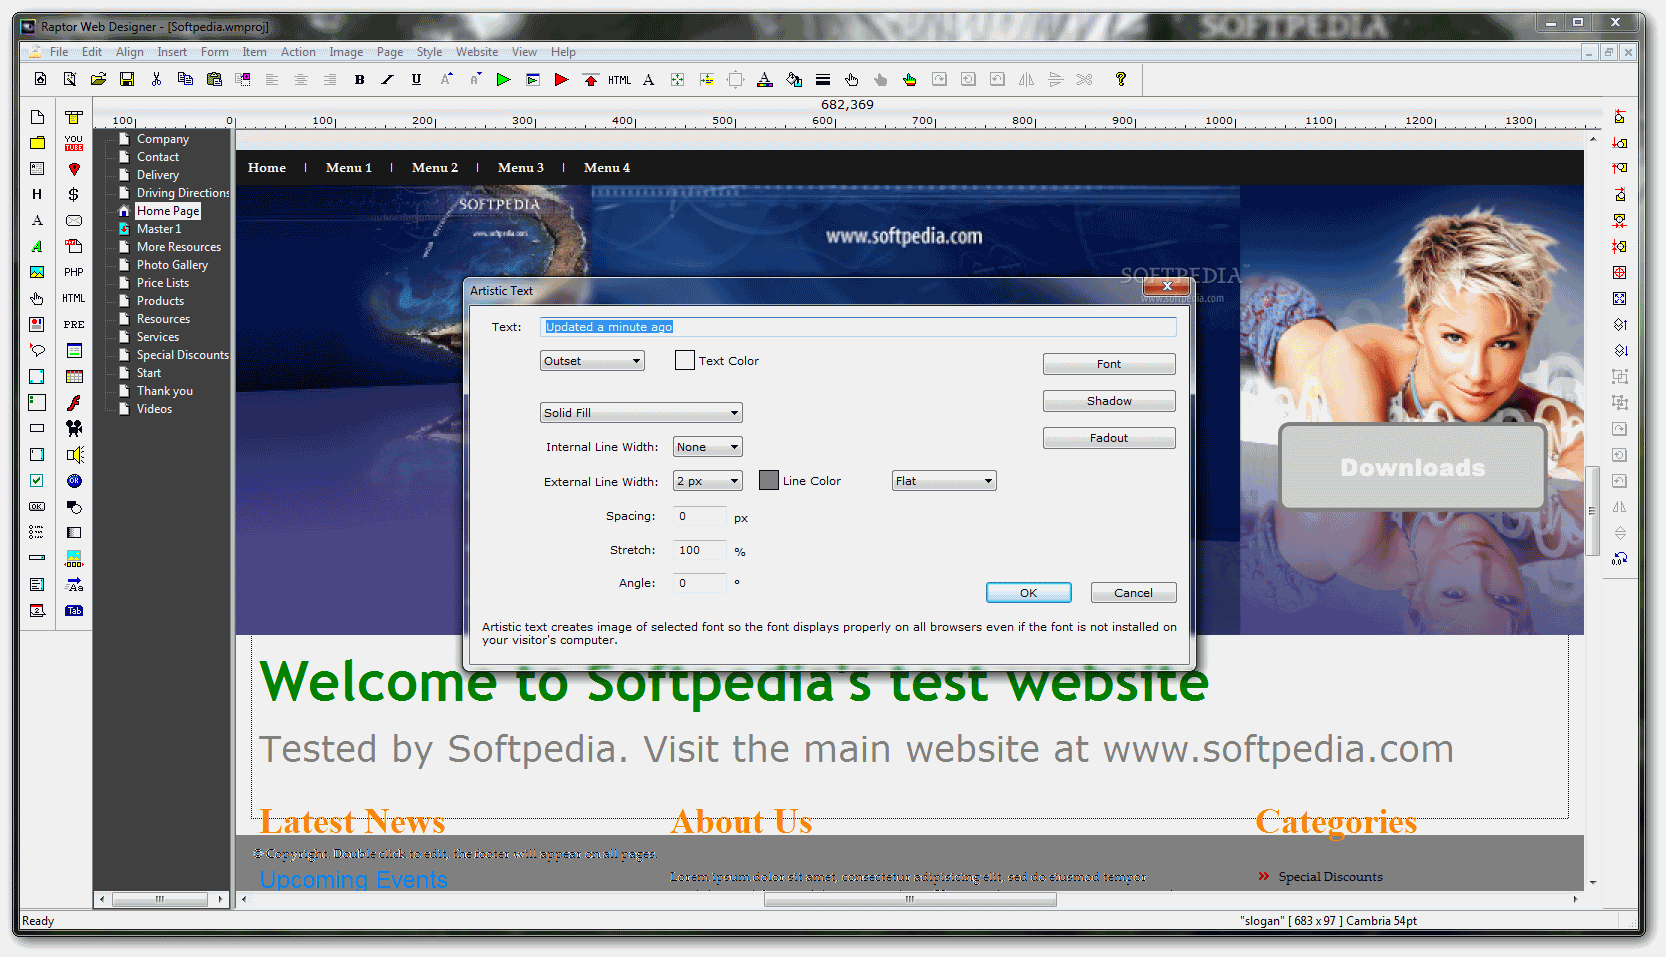Select the Heading H tool

click(x=37, y=195)
